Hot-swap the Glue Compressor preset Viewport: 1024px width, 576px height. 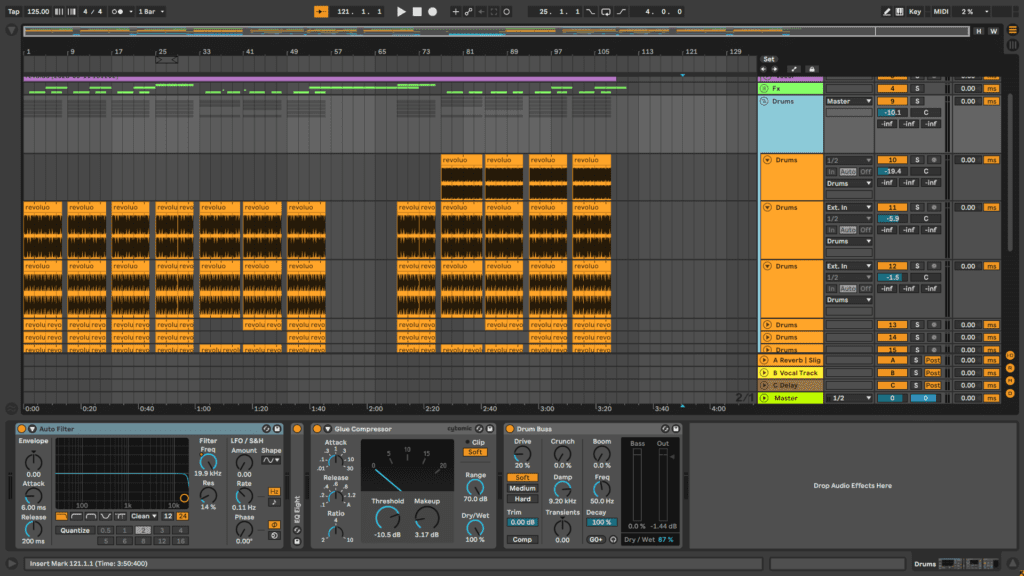pos(479,429)
